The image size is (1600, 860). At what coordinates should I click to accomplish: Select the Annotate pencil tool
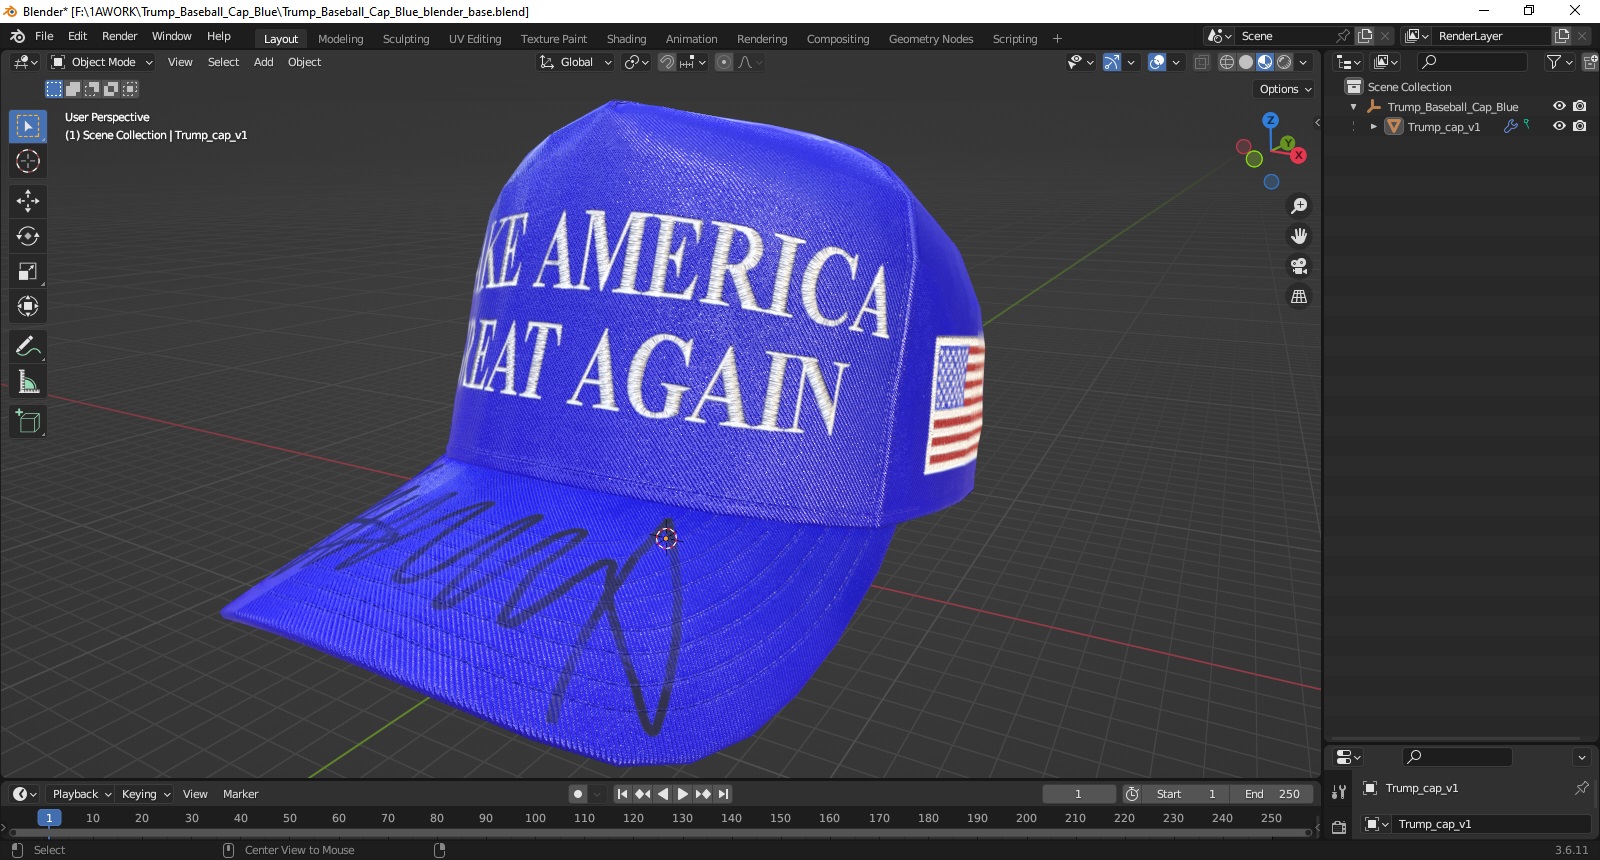(28, 347)
